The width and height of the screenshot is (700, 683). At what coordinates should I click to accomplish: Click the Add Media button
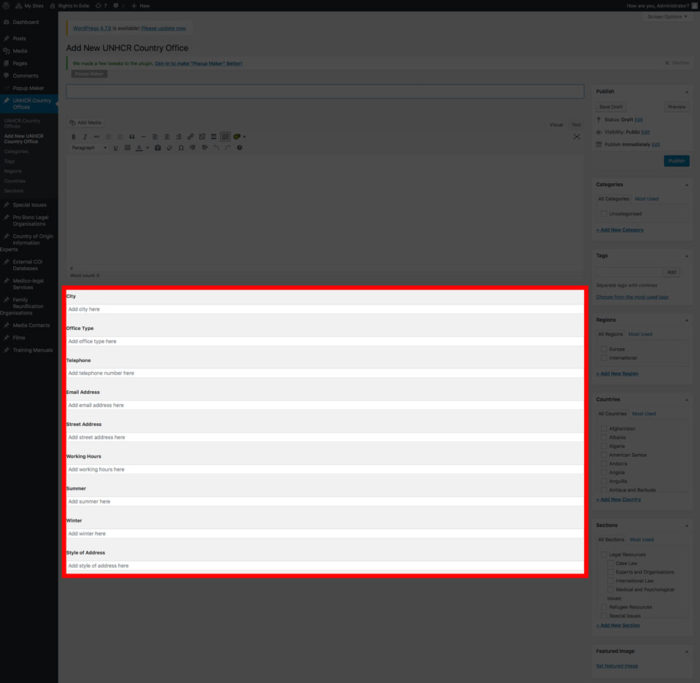(86, 123)
